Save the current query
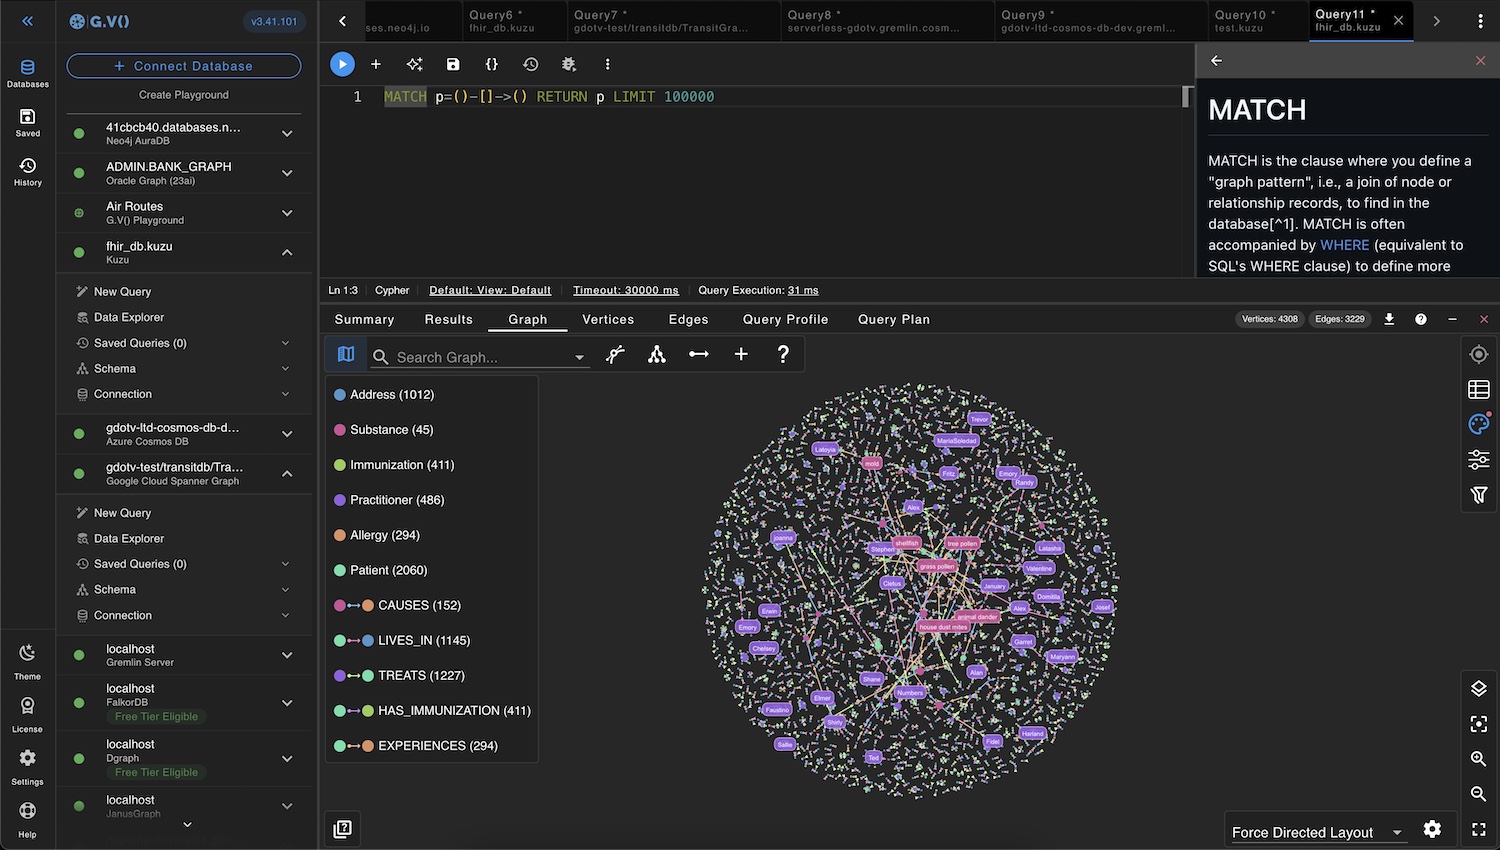 [452, 63]
